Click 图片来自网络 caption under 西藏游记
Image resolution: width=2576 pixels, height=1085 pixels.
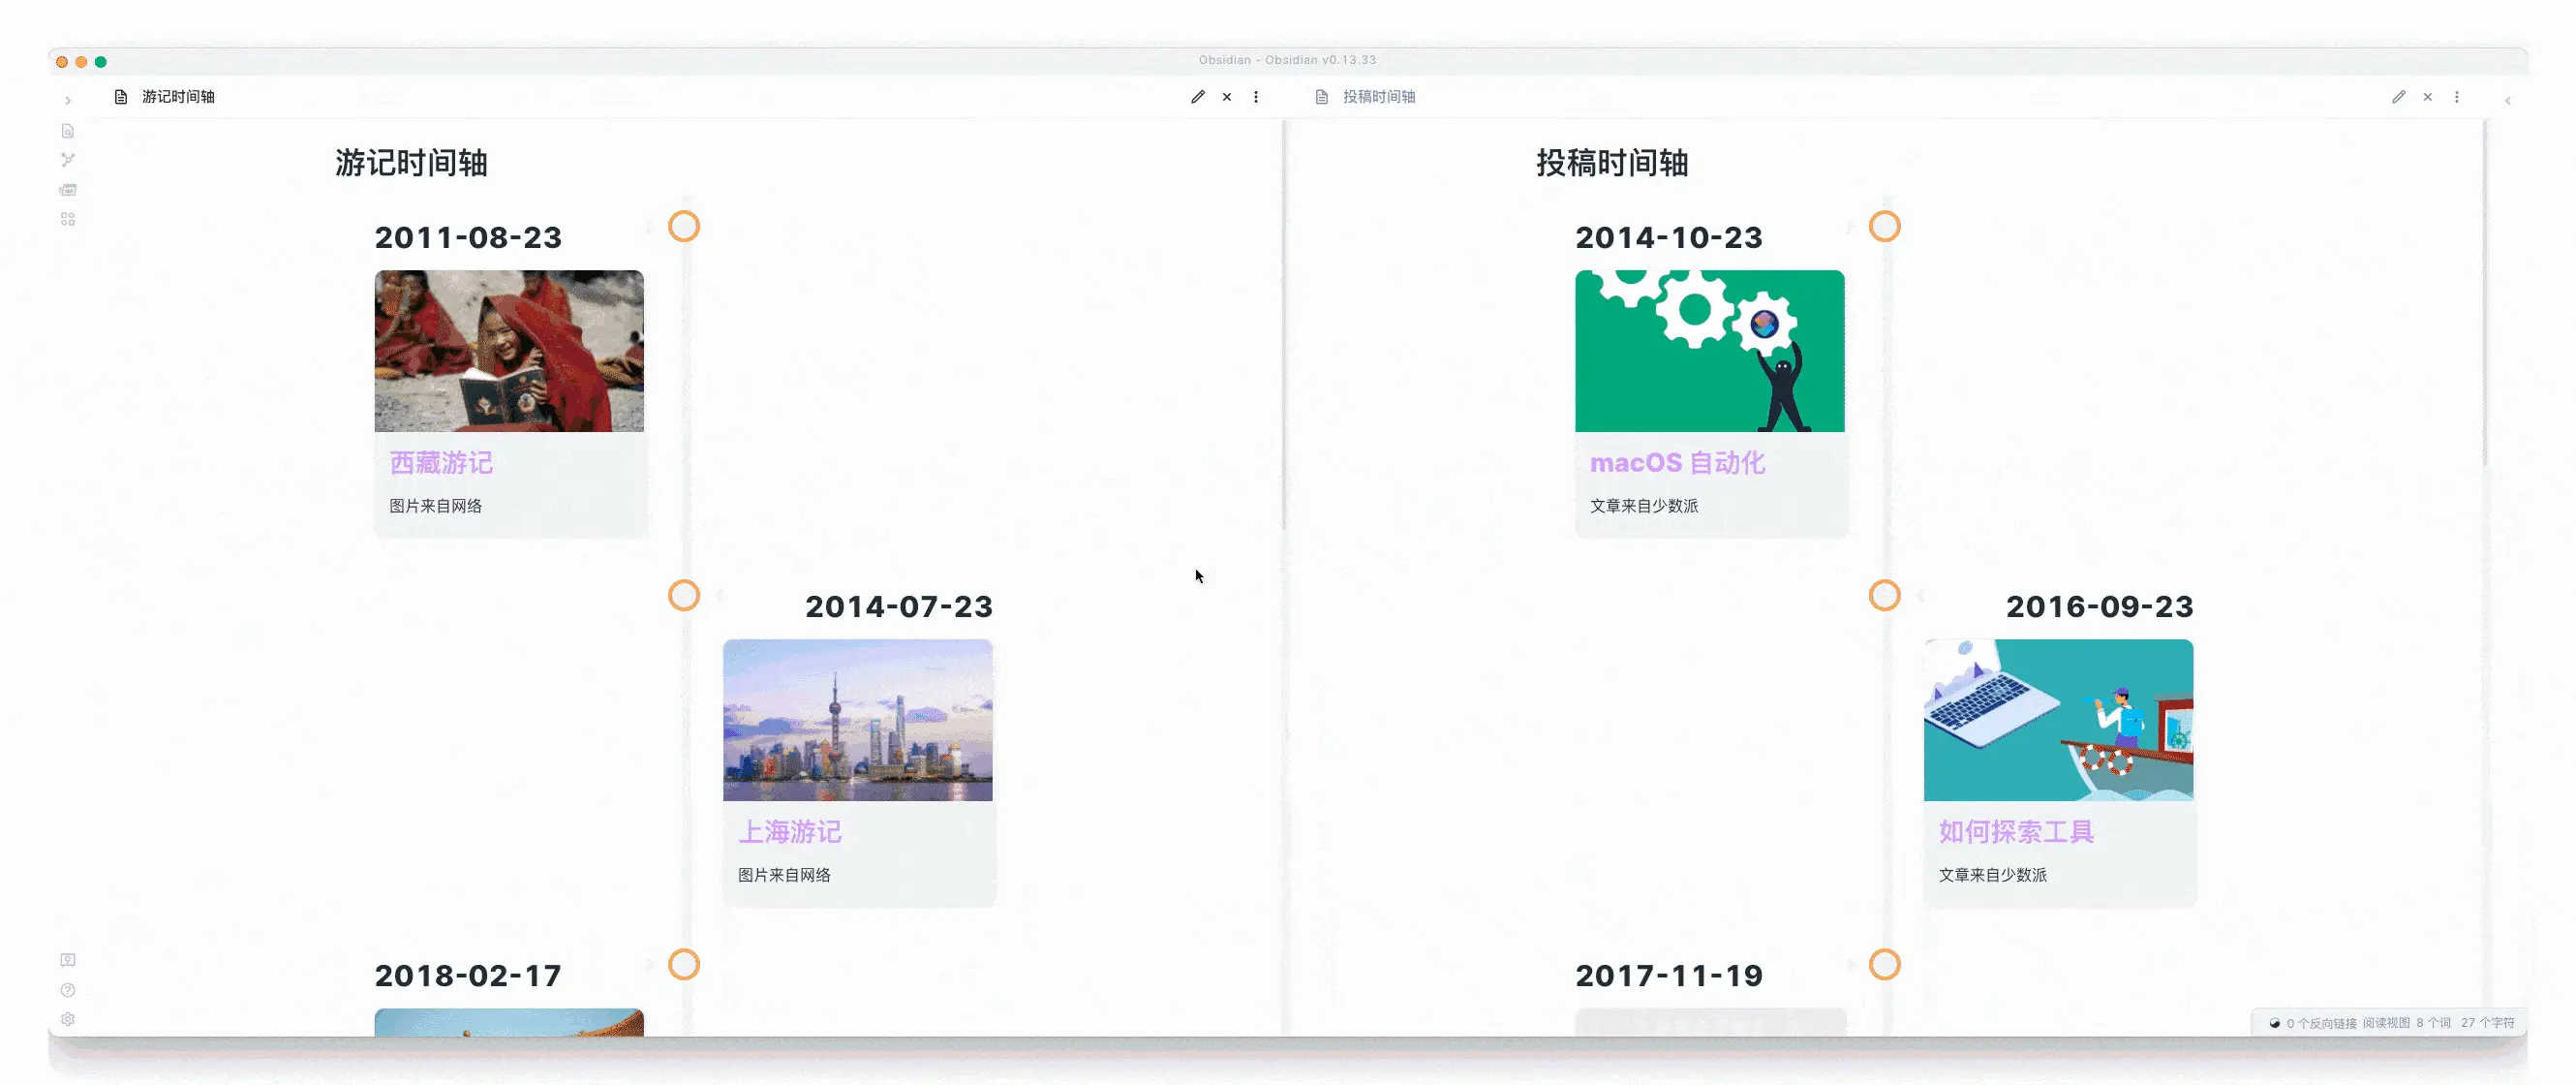tap(436, 506)
